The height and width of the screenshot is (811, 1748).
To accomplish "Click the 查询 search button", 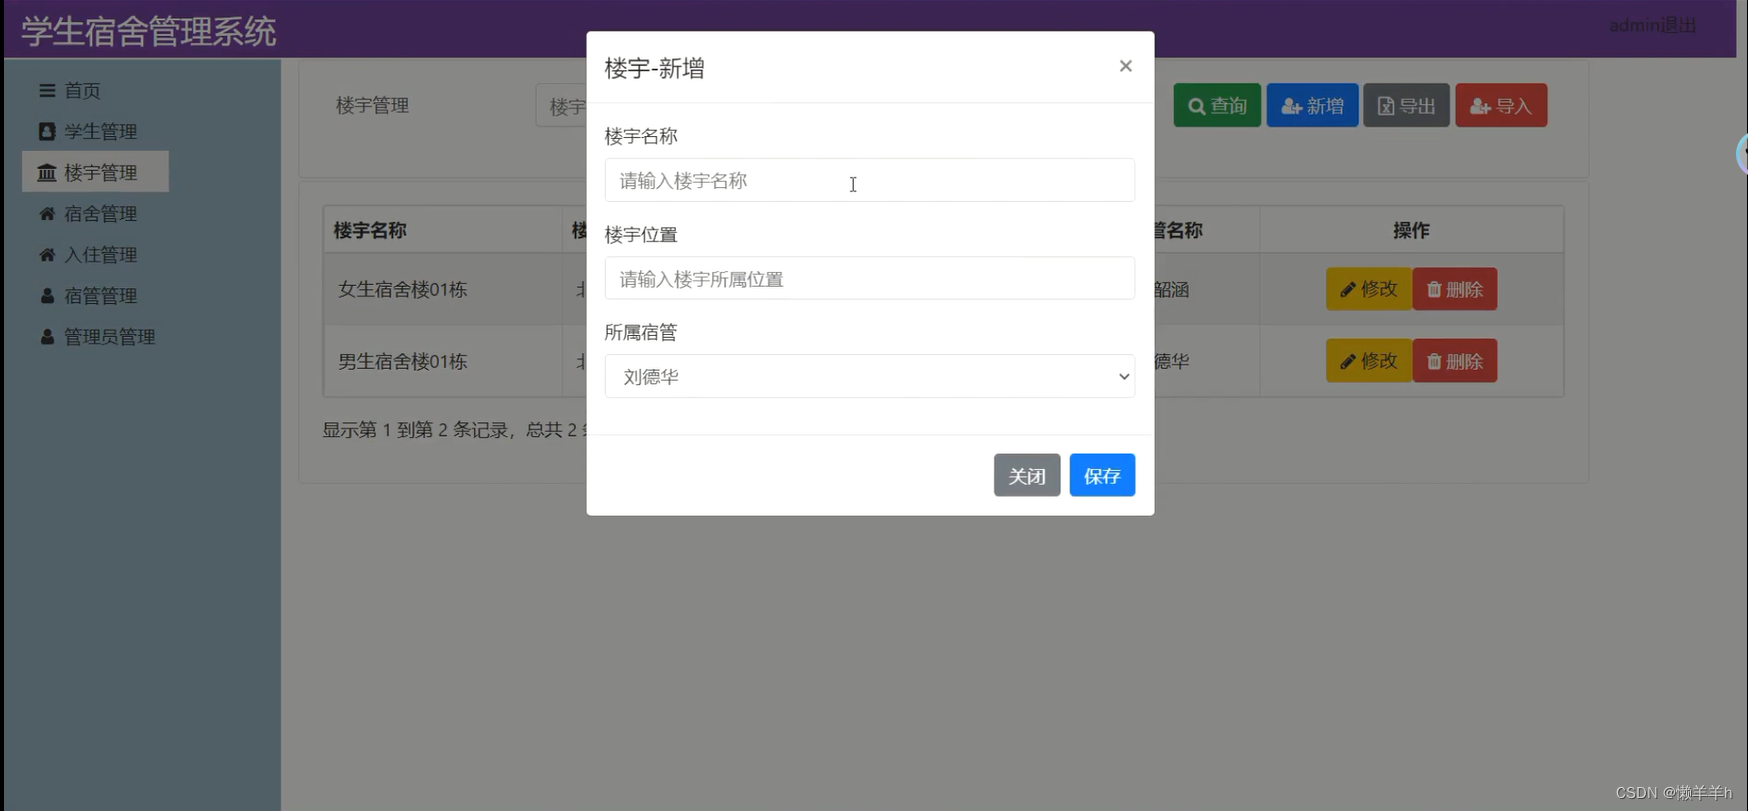I will [x=1217, y=105].
